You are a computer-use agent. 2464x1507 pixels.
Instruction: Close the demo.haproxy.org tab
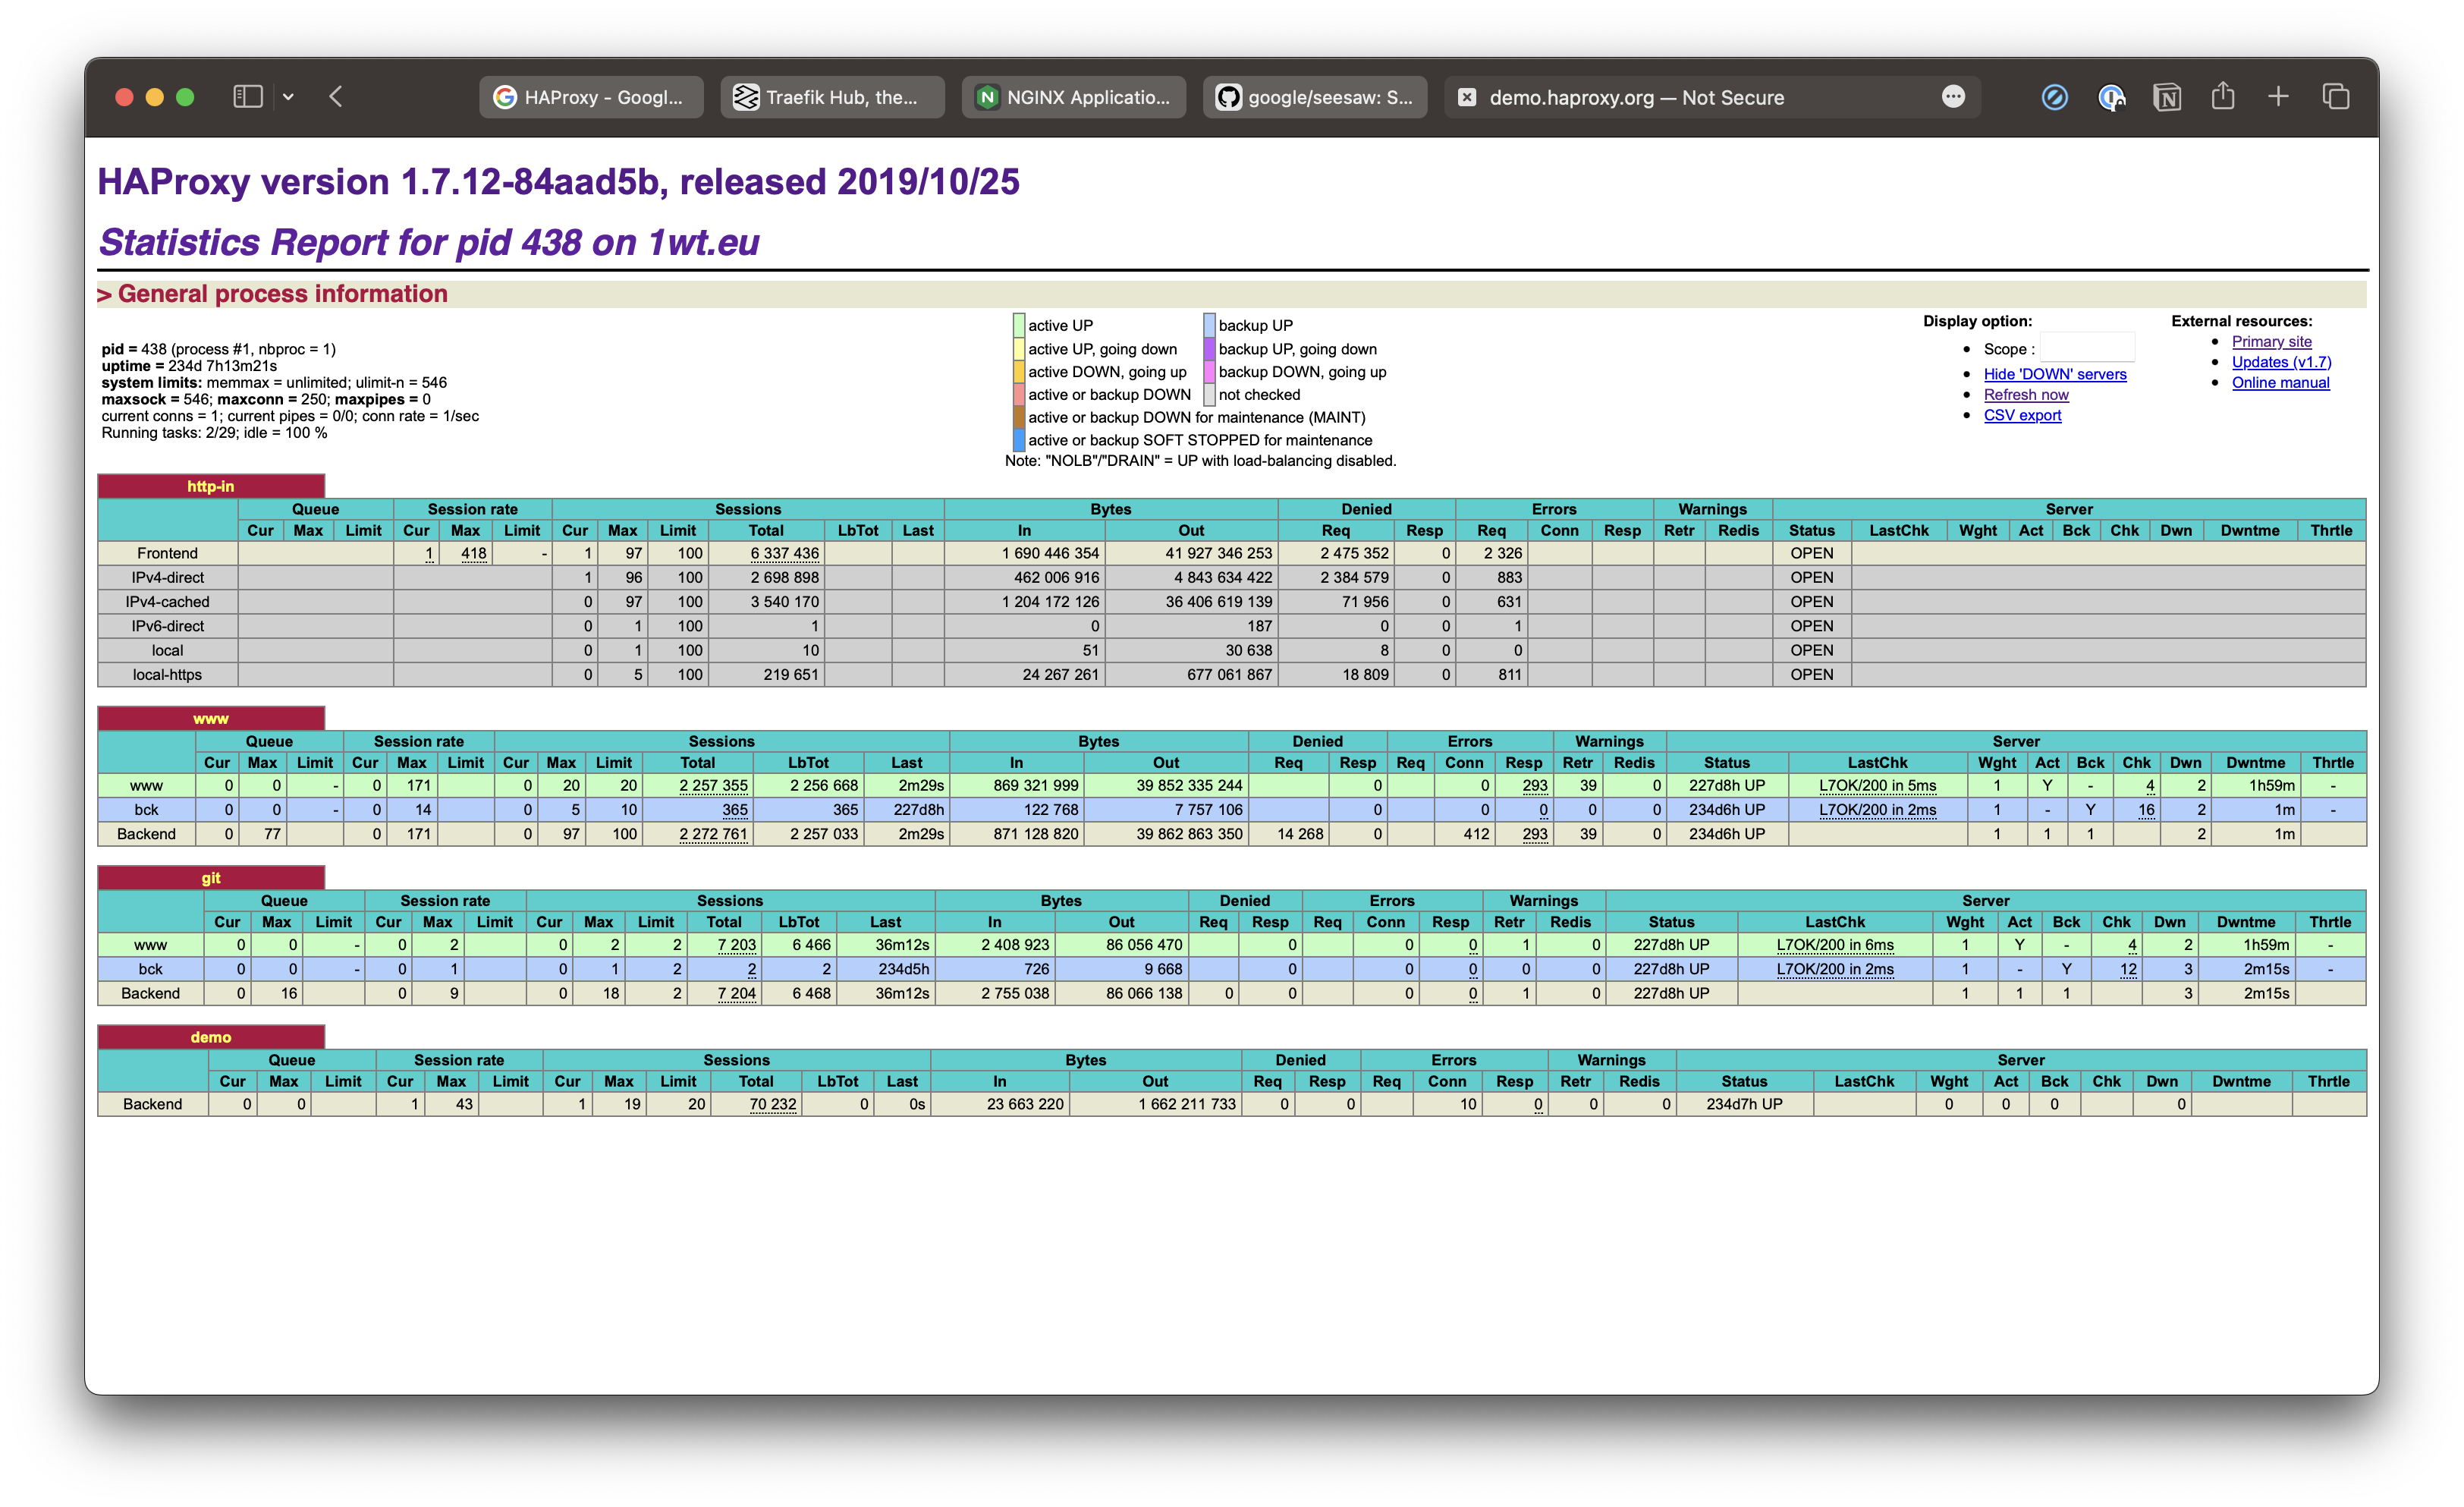coord(1467,97)
